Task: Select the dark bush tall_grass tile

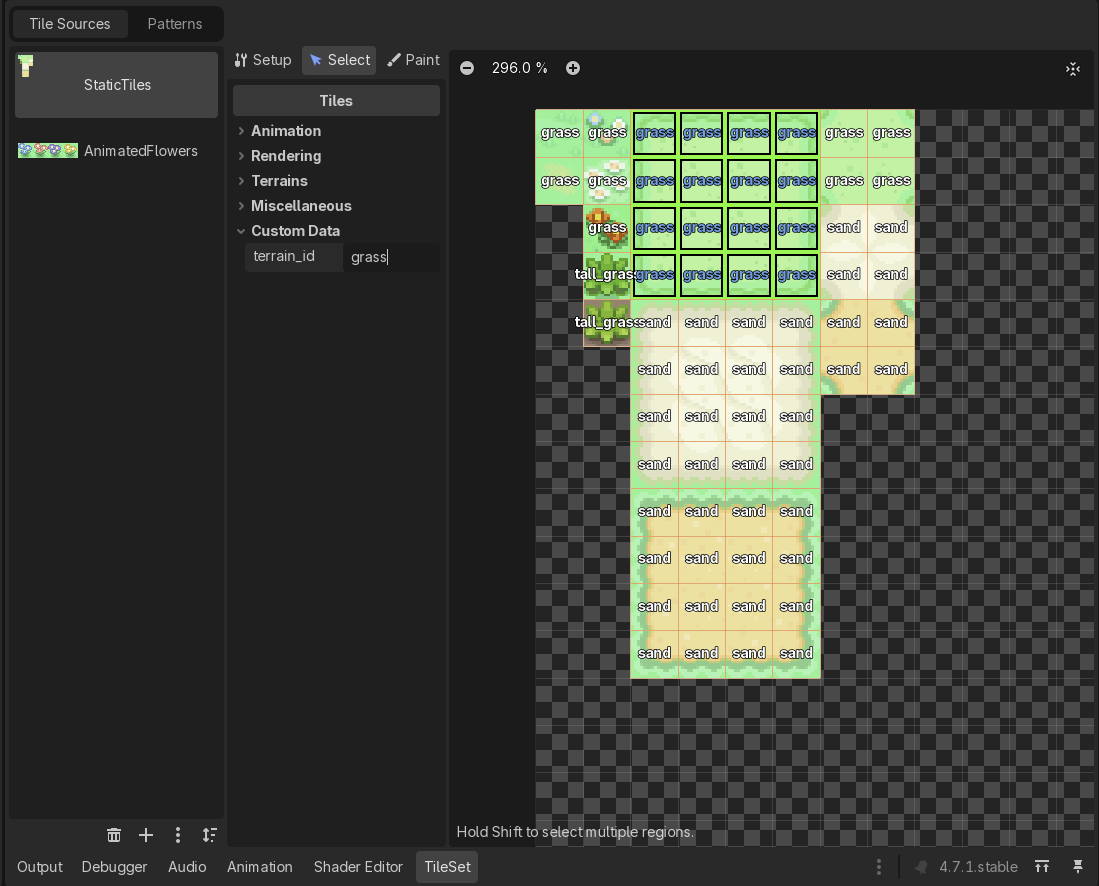Action: pos(607,275)
